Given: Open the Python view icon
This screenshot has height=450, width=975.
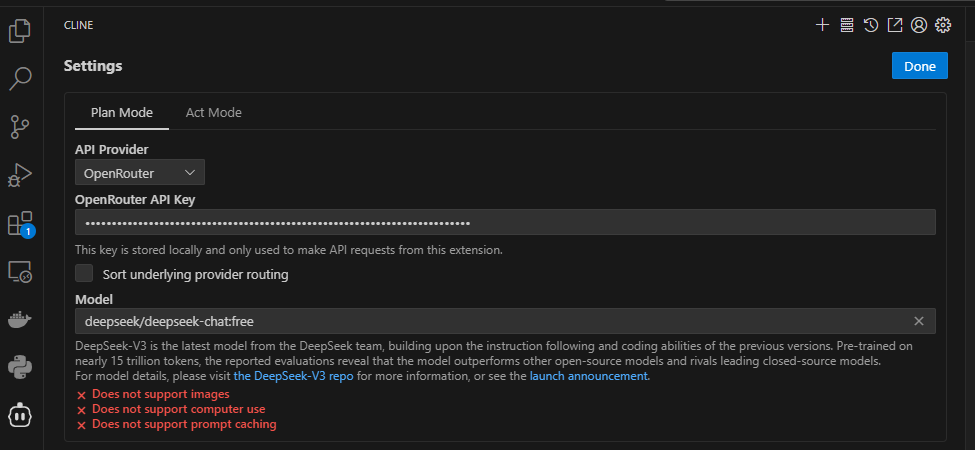Looking at the screenshot, I should [20, 367].
